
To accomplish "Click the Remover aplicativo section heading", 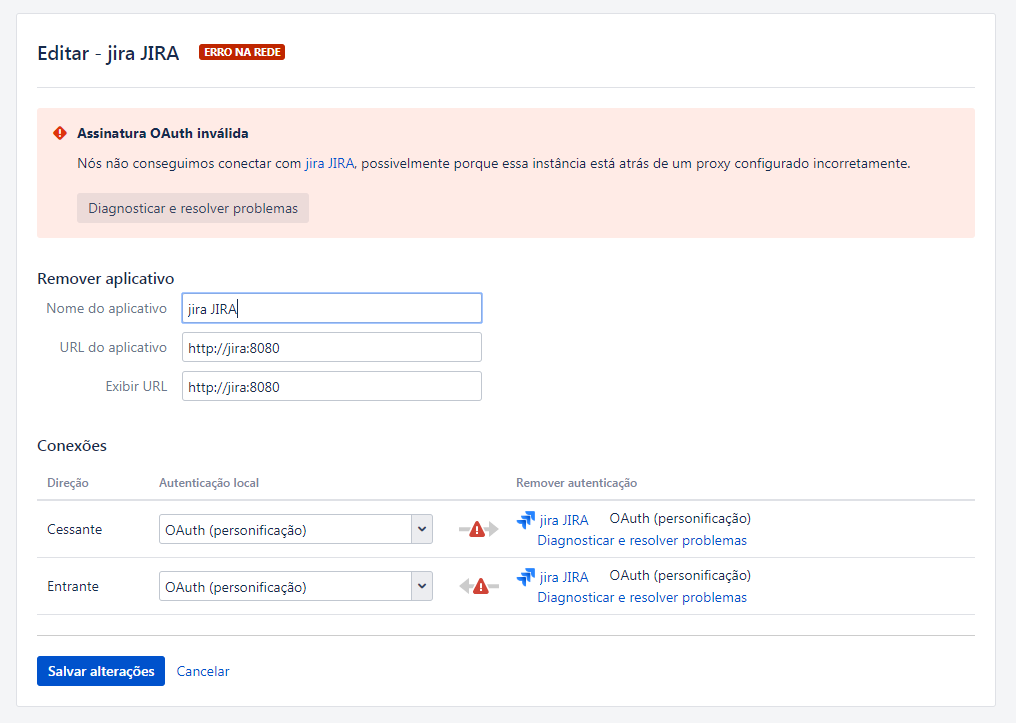I will [x=106, y=279].
